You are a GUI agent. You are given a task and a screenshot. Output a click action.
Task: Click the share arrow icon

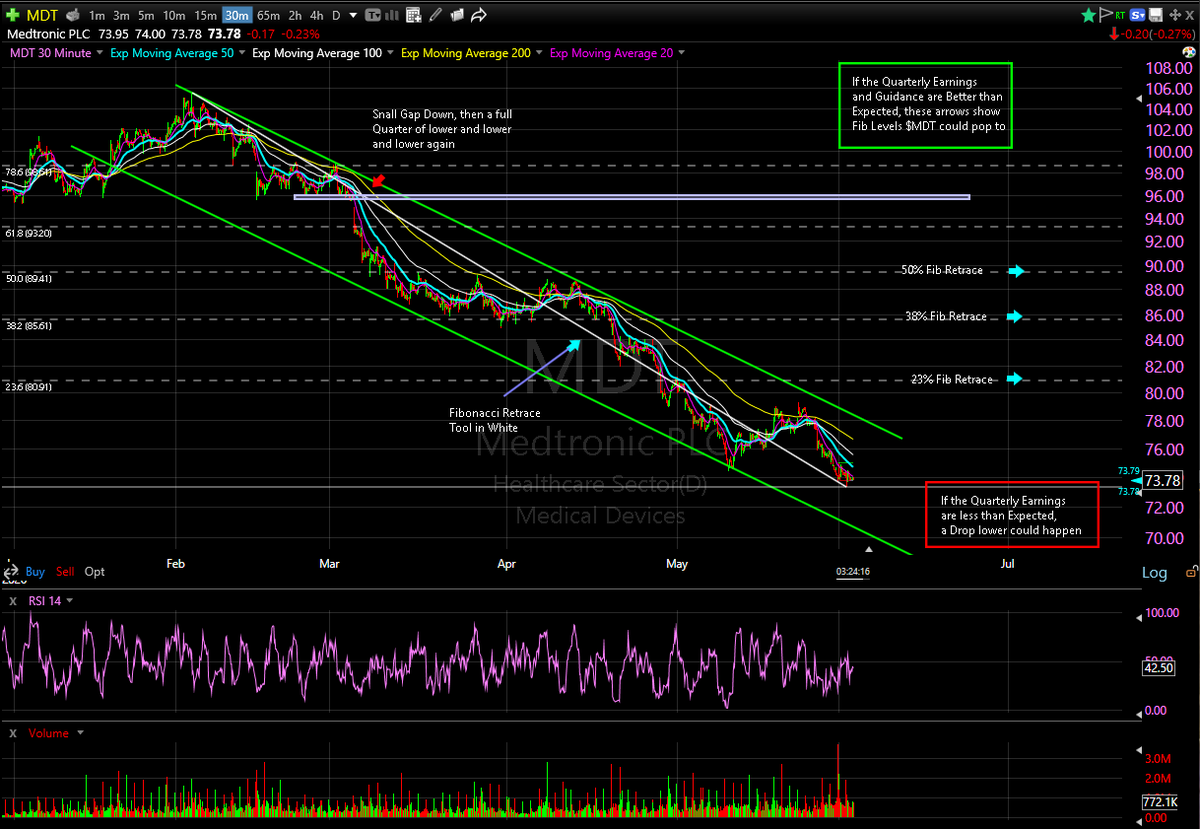479,15
